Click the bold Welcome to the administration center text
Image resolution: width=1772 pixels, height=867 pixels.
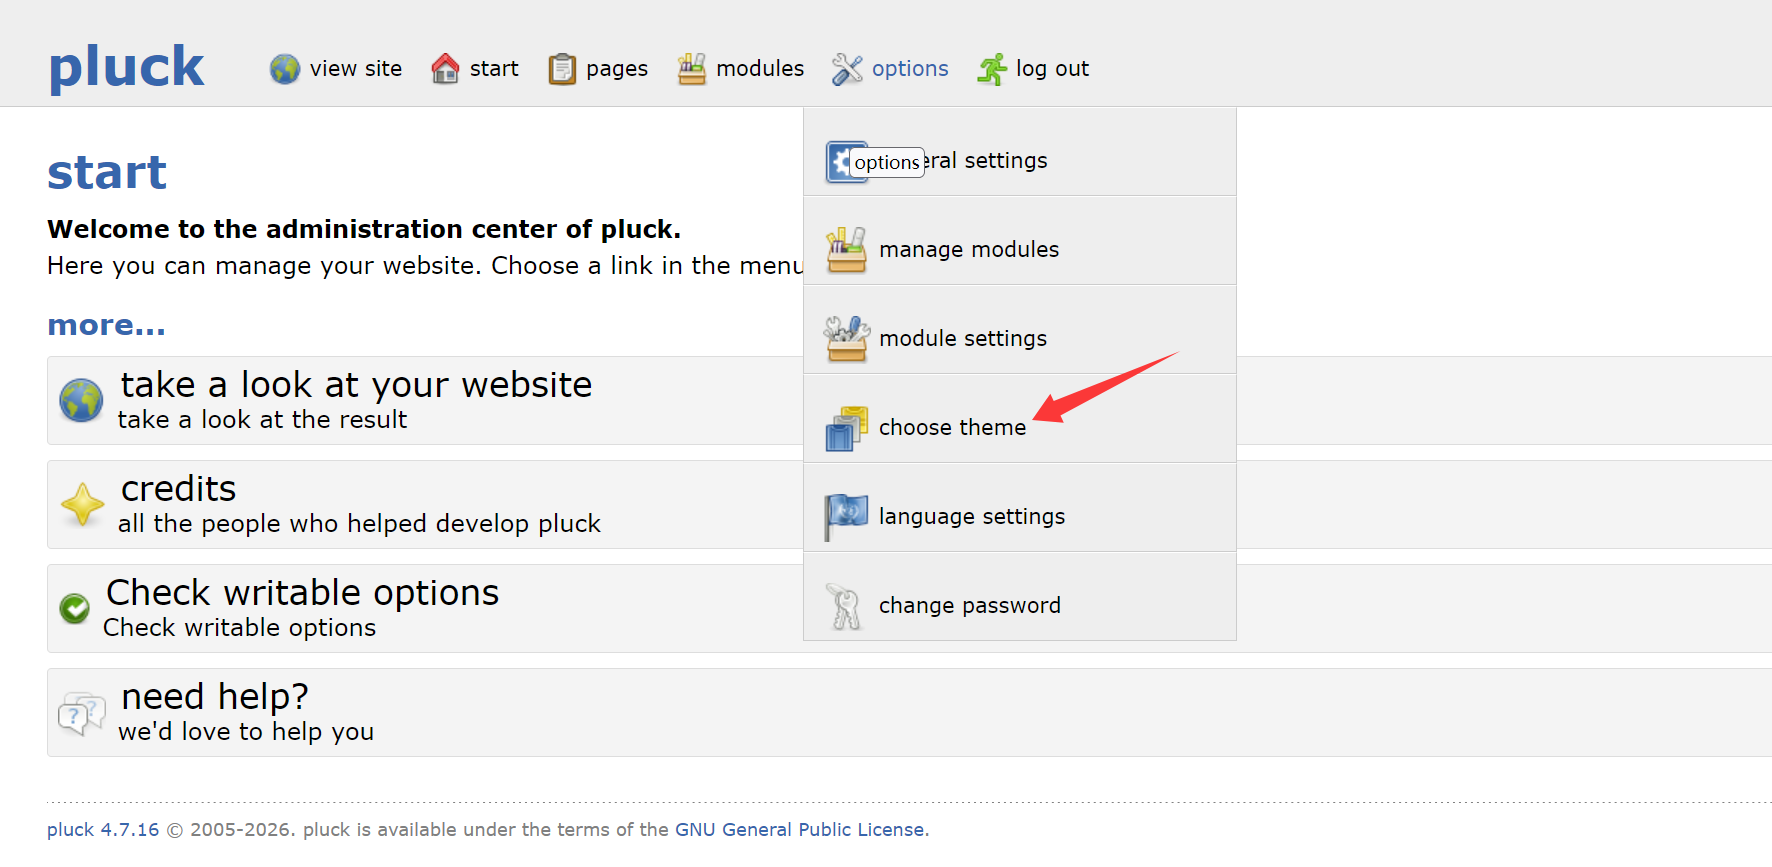tap(364, 230)
